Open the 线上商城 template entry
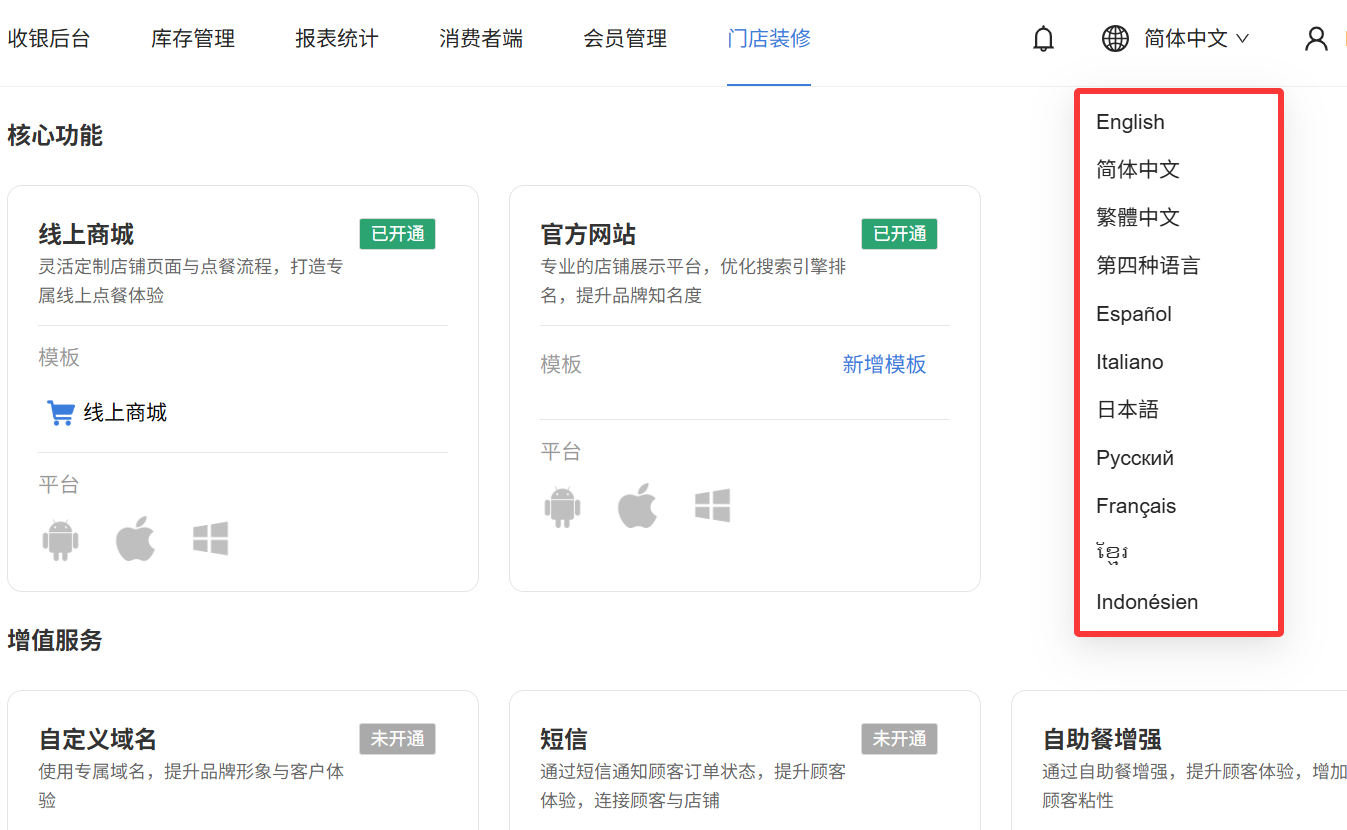 (125, 413)
